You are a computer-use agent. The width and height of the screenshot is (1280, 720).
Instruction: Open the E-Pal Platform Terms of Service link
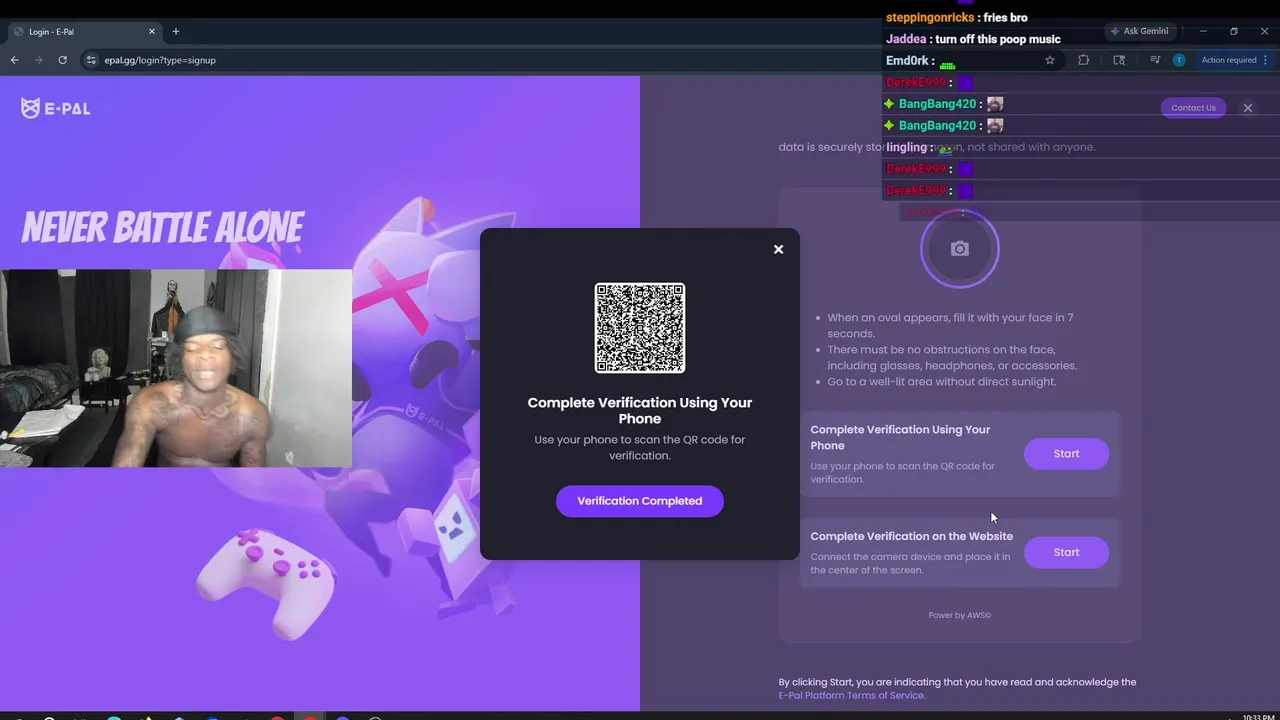pos(852,695)
